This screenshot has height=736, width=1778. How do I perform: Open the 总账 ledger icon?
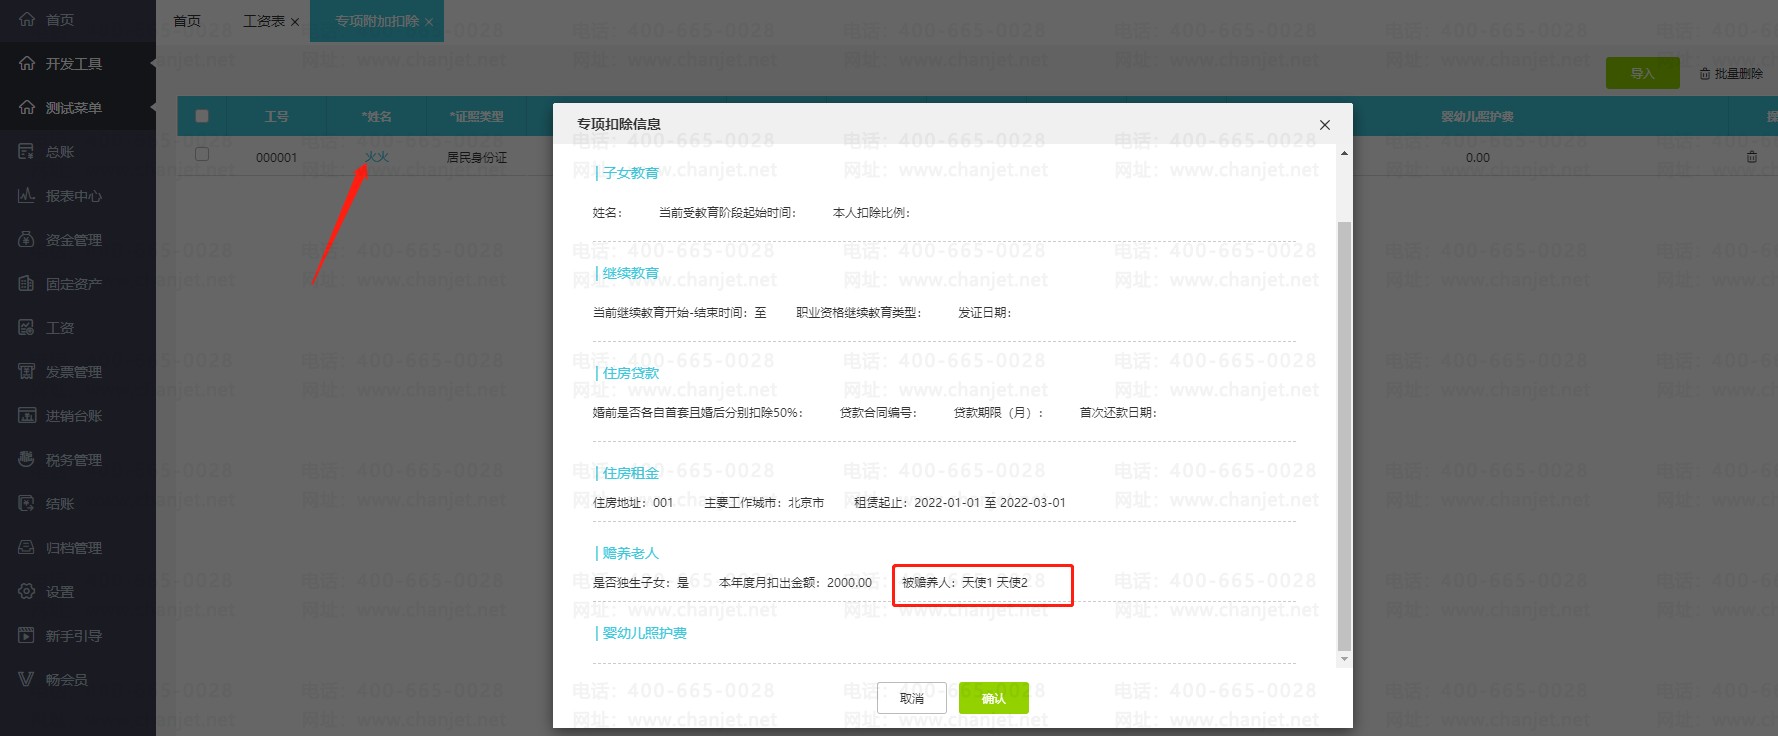coord(27,152)
